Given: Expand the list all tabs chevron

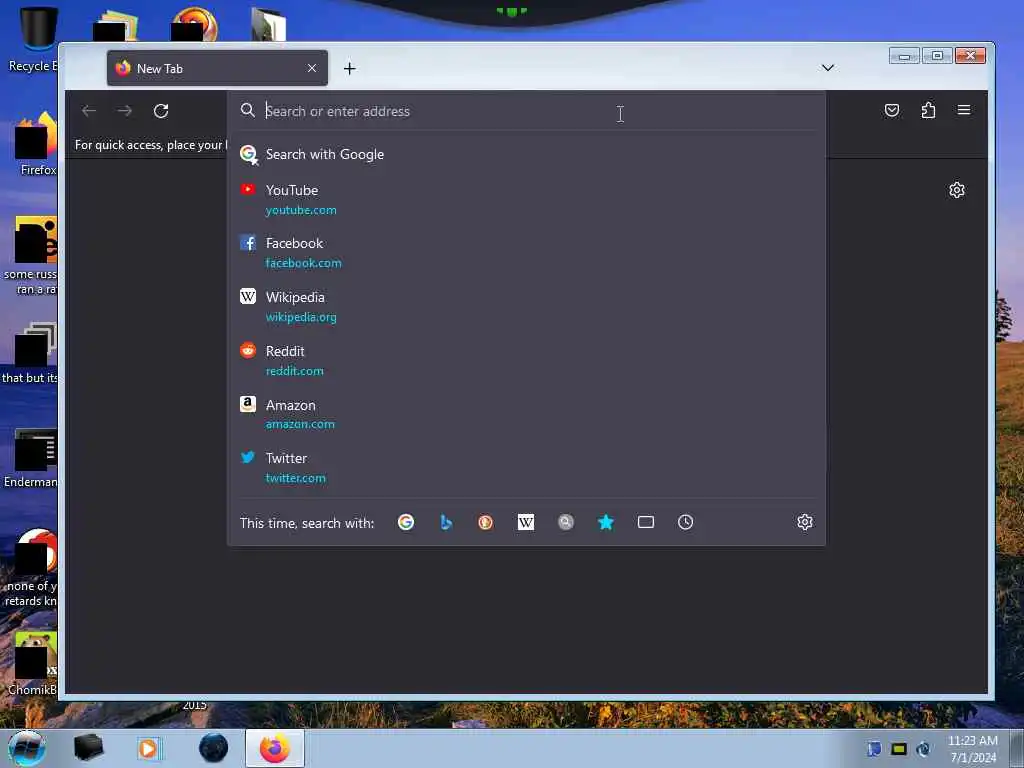Looking at the screenshot, I should click(827, 68).
